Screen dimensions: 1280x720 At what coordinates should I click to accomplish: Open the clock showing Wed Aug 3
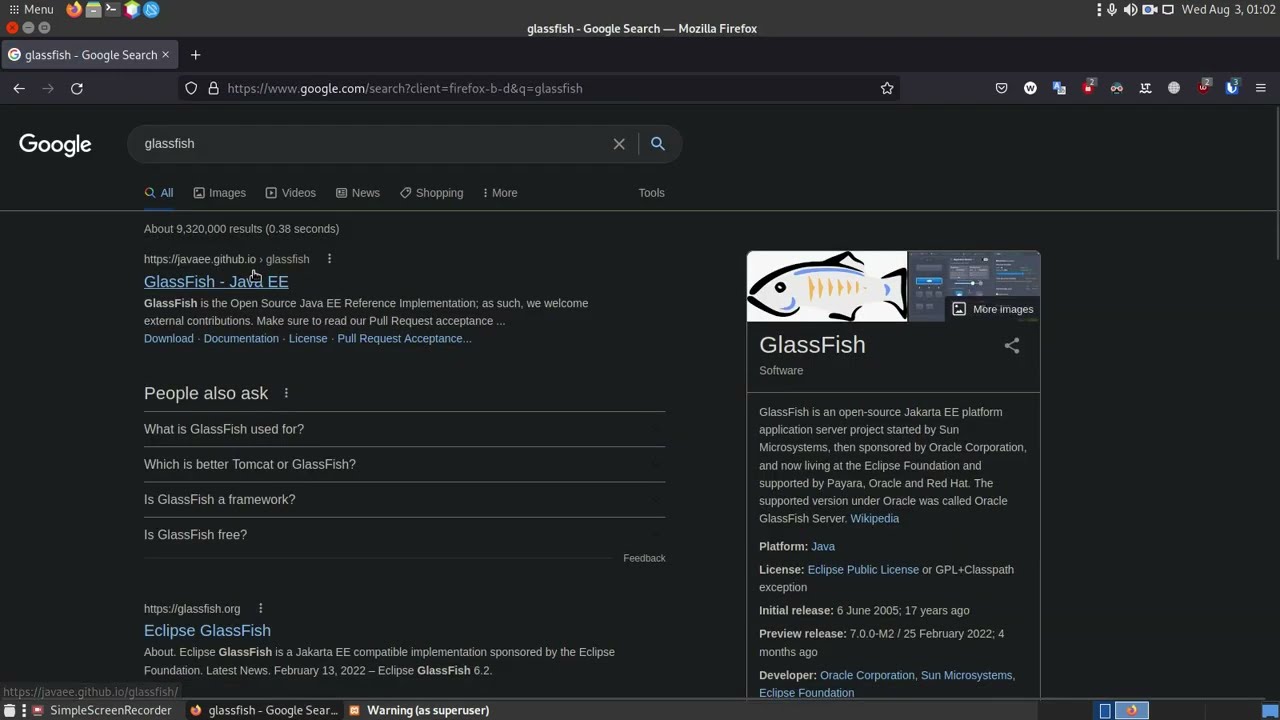(x=1228, y=9)
